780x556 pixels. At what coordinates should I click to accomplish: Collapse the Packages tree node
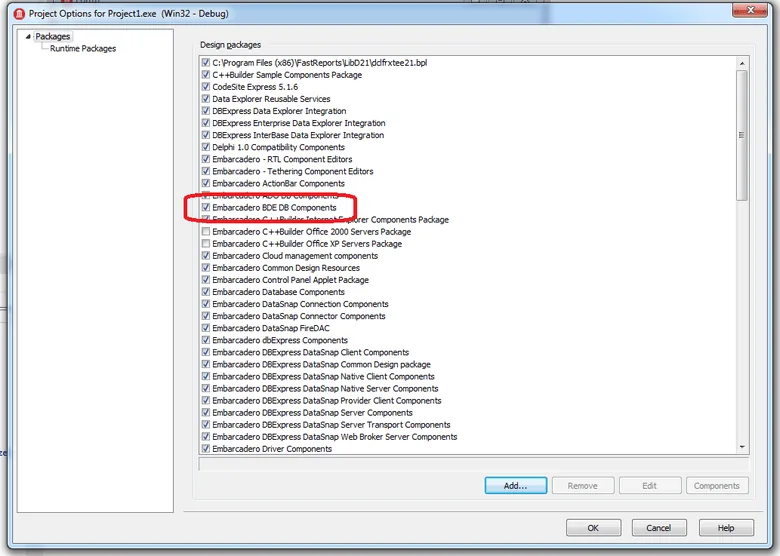tap(28, 36)
